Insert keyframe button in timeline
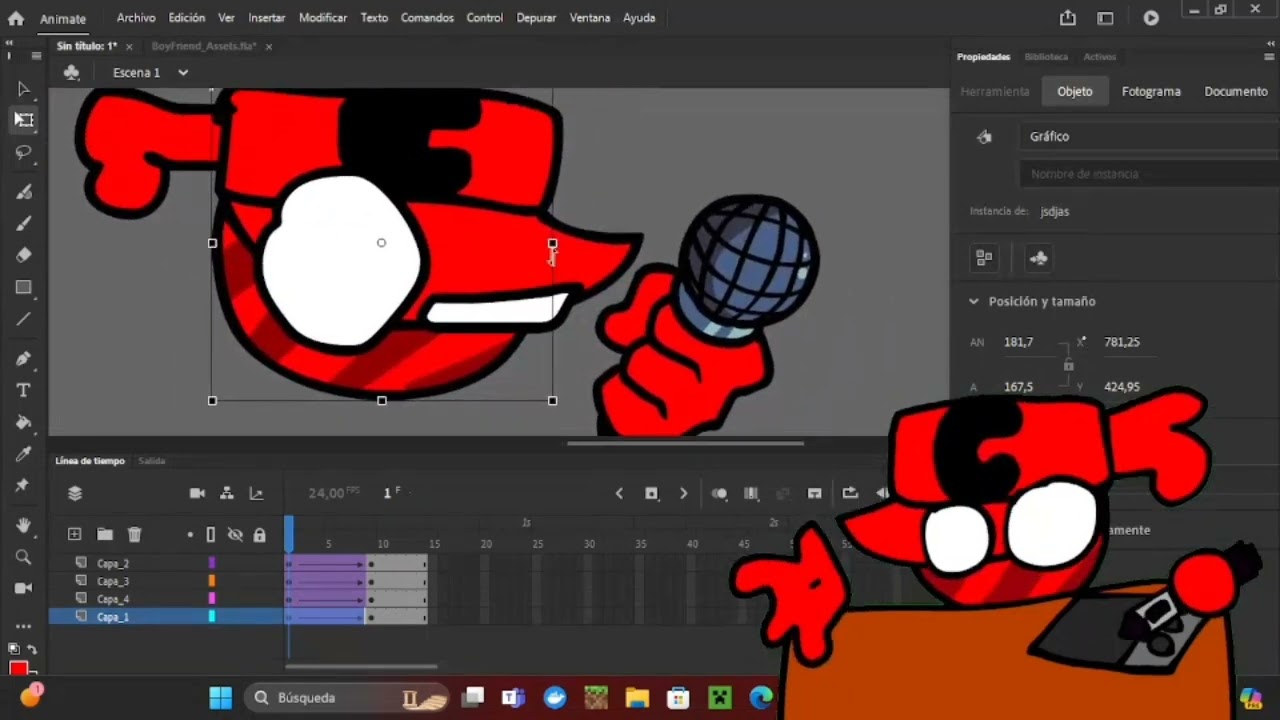 652,493
